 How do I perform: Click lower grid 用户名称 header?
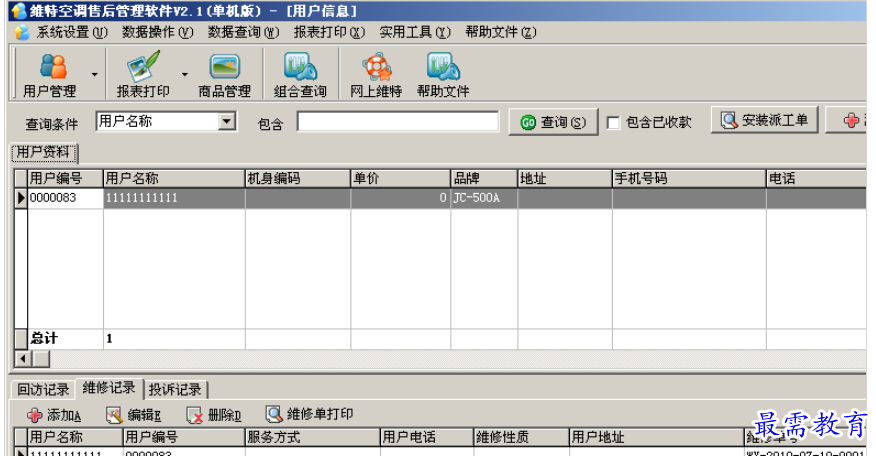(75, 437)
